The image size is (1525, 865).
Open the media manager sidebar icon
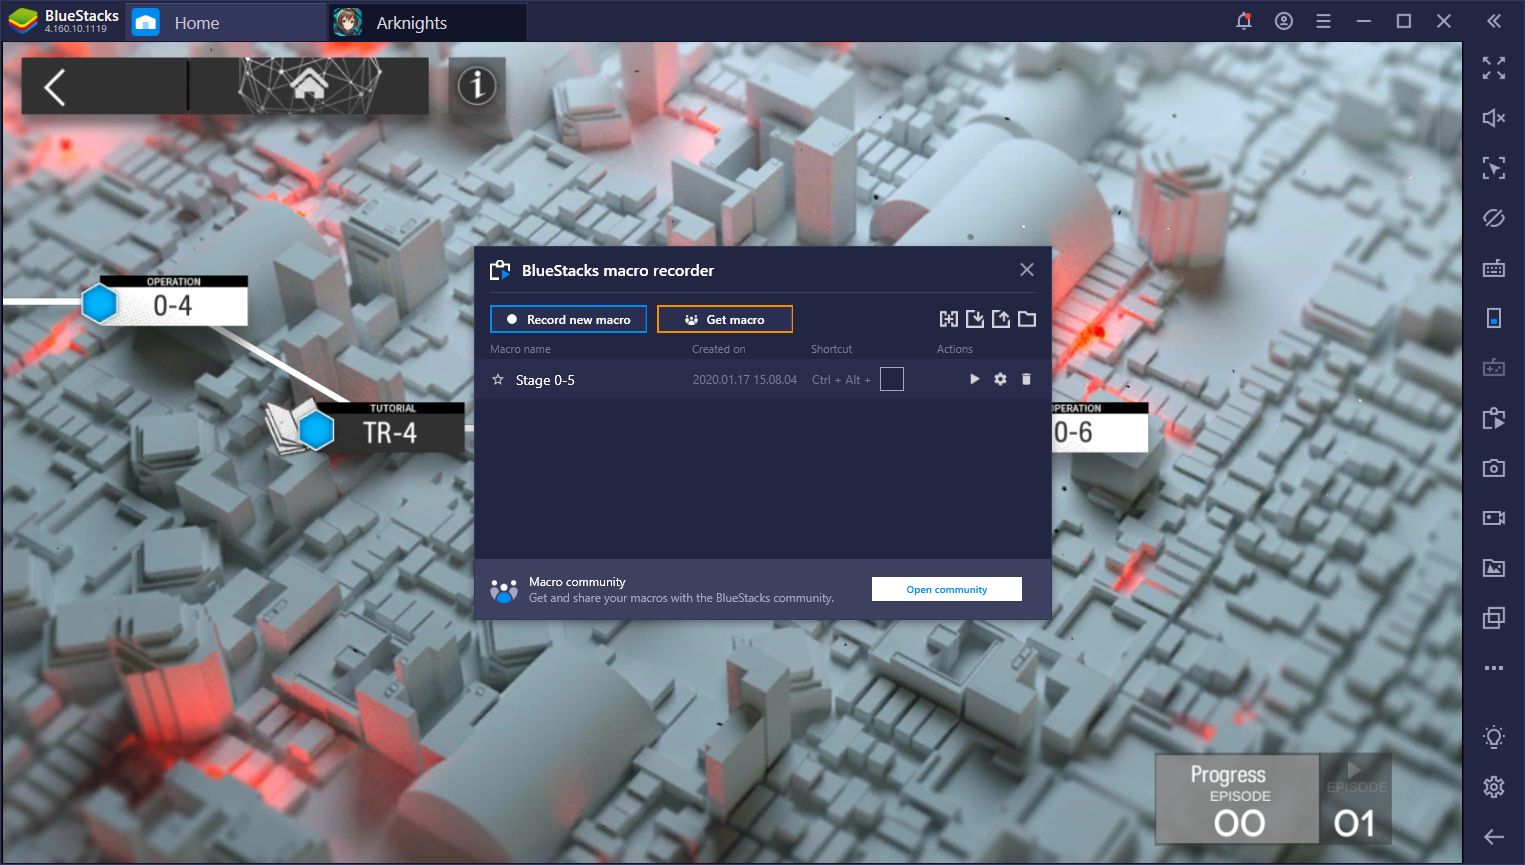(1494, 568)
